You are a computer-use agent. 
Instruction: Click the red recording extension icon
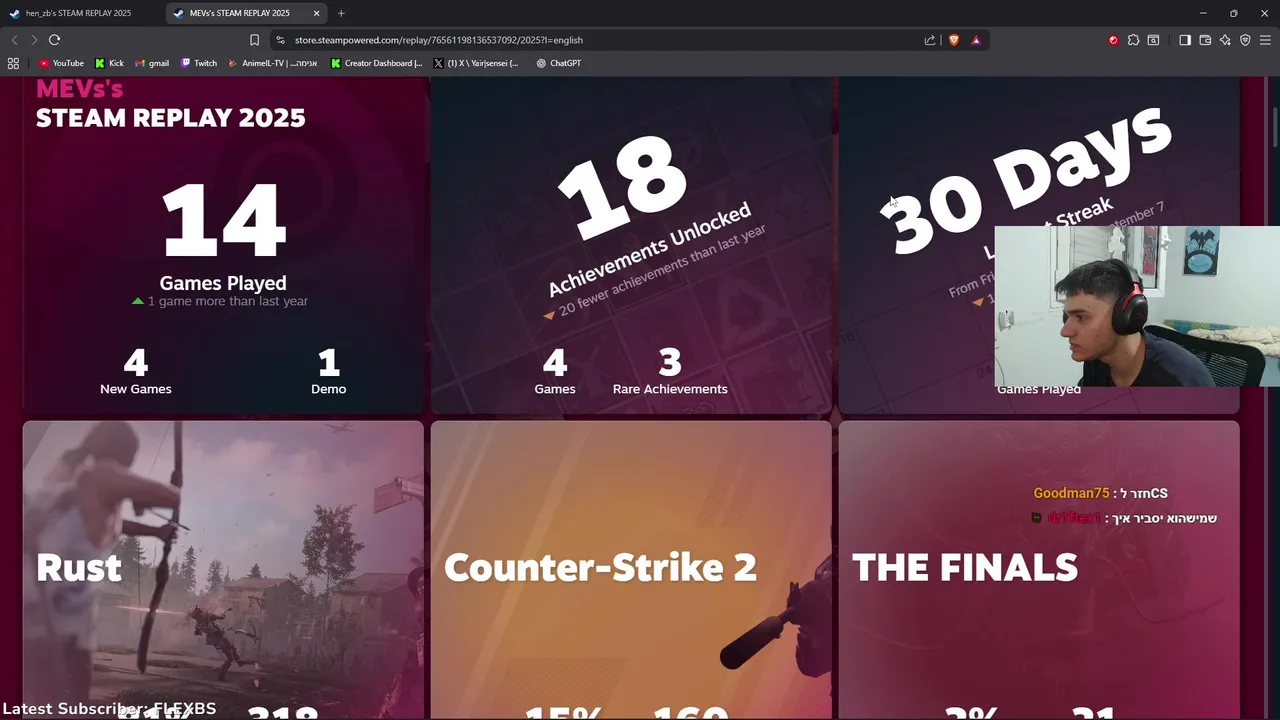point(1113,40)
